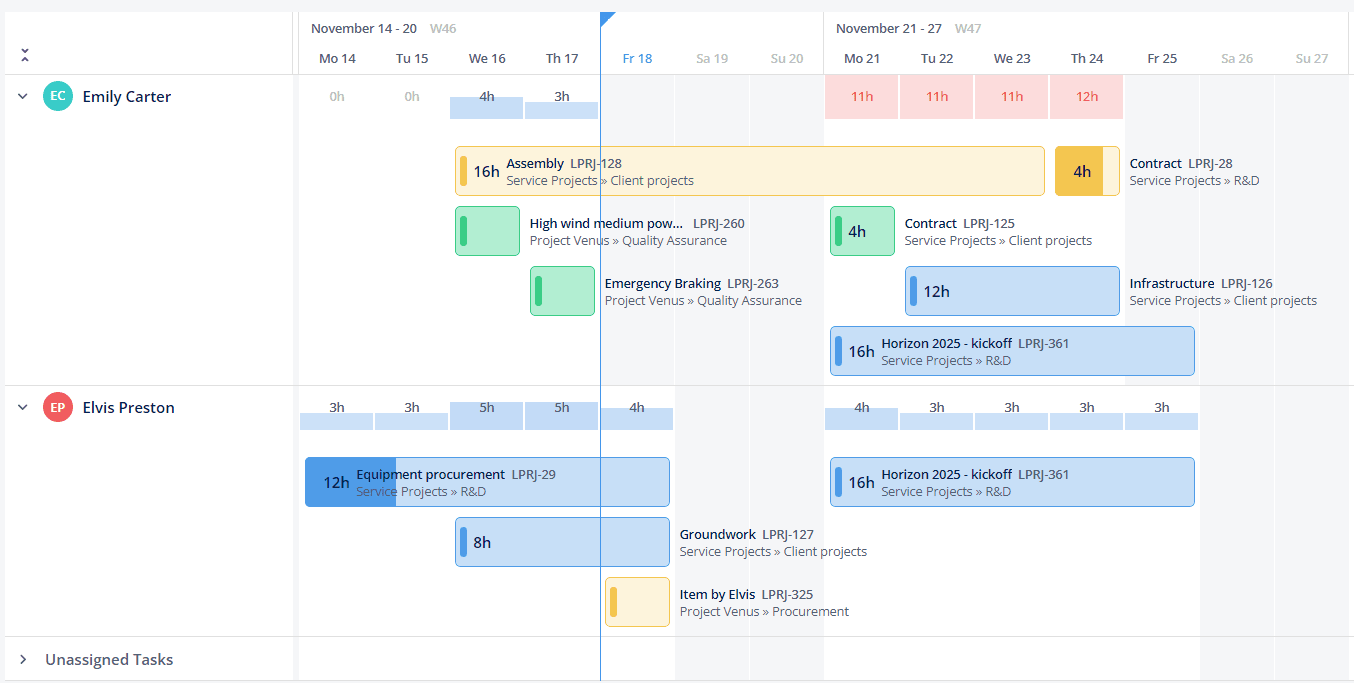1354x688 pixels.
Task: Select the Fr 25 day header
Action: [1162, 59]
